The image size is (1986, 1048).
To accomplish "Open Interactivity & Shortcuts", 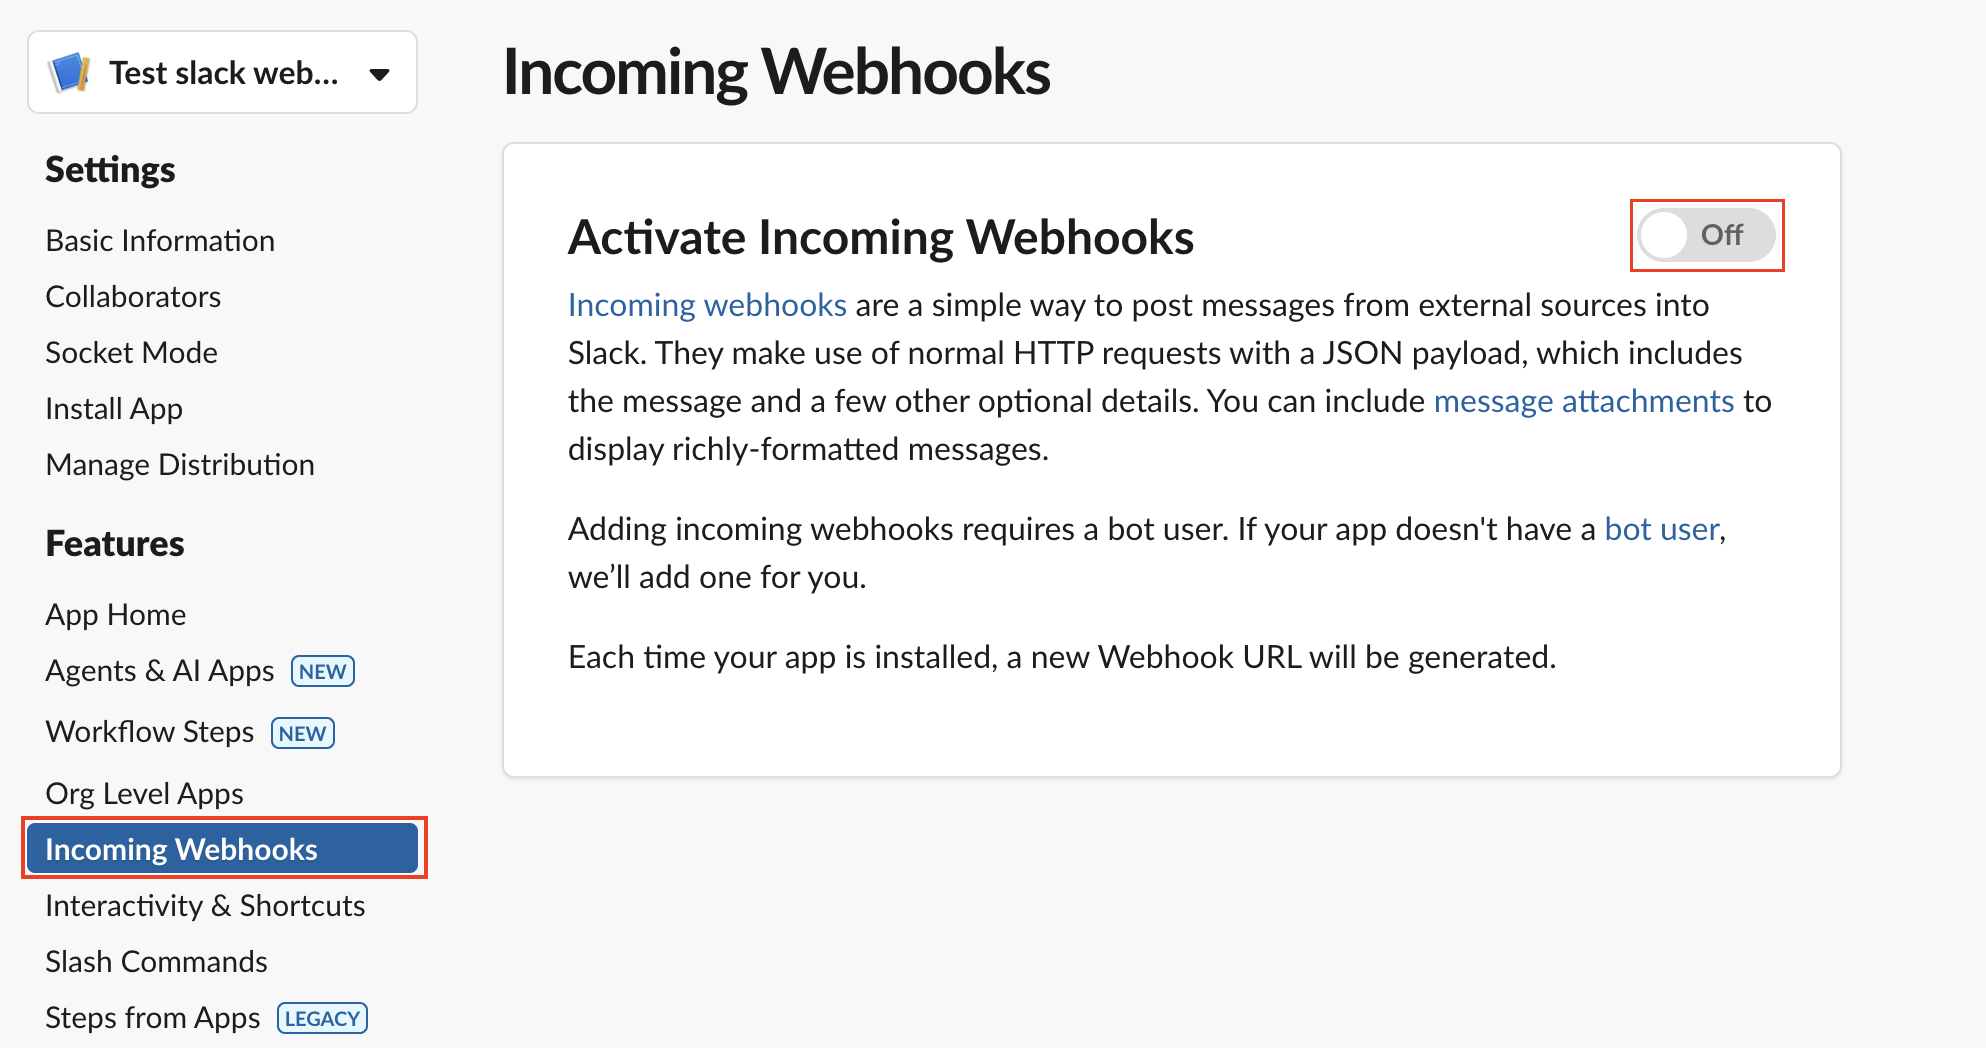I will 205,906.
